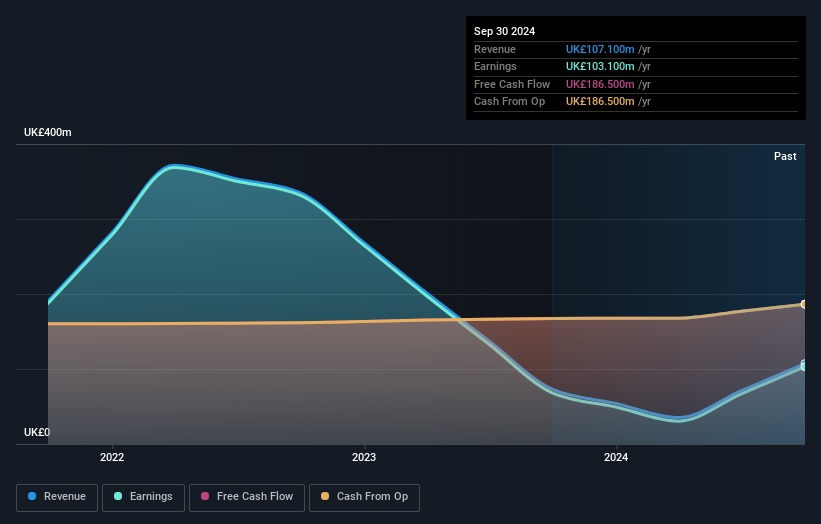Toggle the Earnings legend button

tap(143, 497)
